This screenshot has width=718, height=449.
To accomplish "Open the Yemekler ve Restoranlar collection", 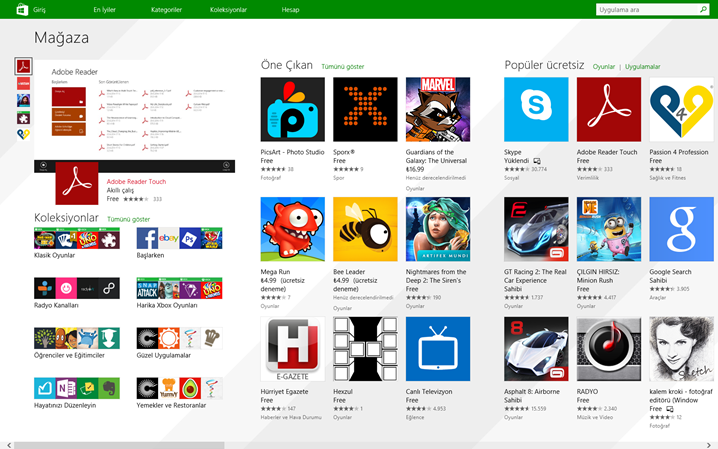I will 180,394.
